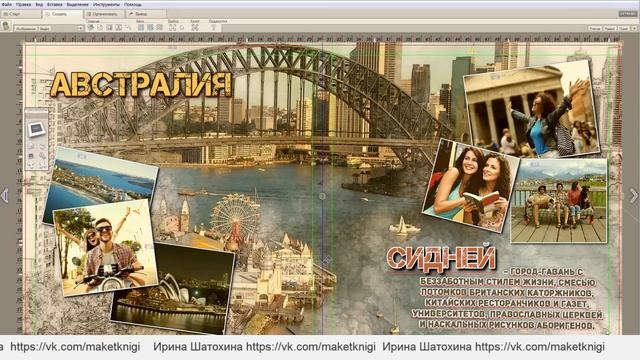Click the center handle on the page spine guide
The image size is (640, 360).
[x=322, y=196]
